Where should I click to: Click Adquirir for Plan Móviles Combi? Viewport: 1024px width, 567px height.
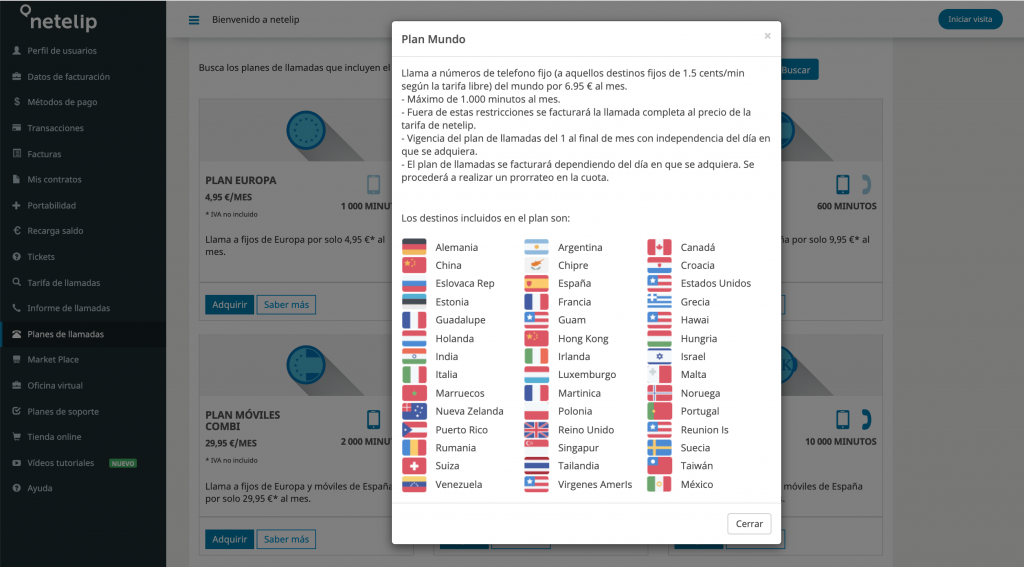pos(229,539)
